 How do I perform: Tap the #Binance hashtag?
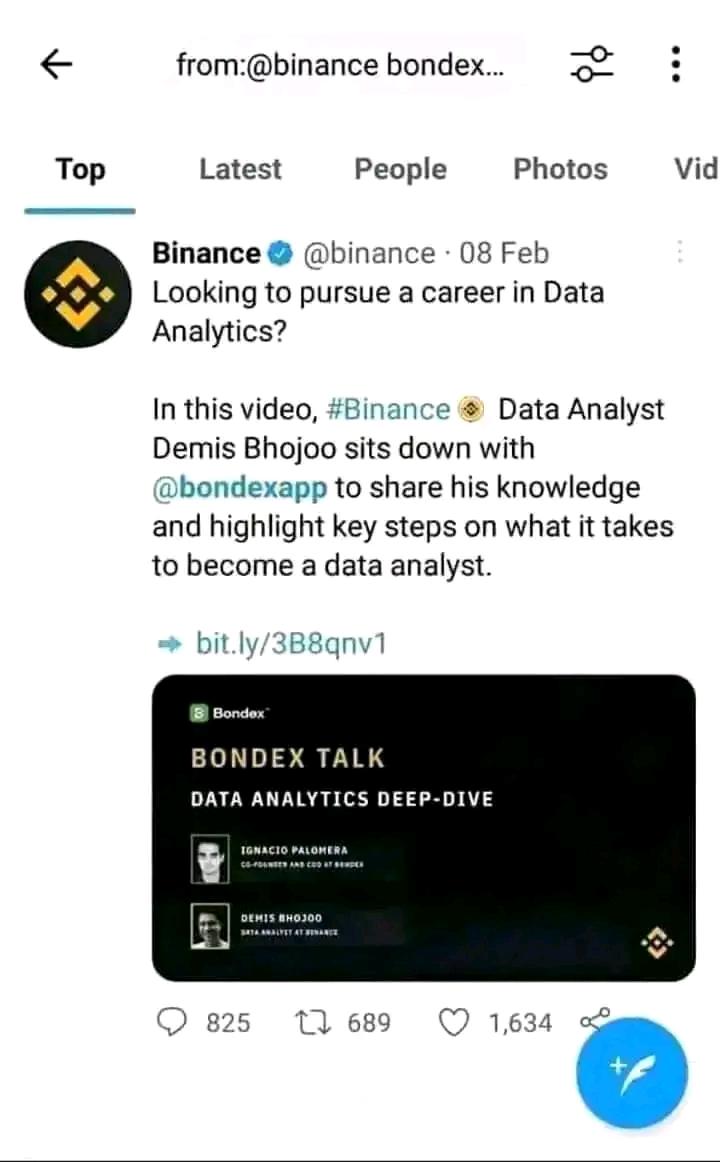click(x=388, y=410)
